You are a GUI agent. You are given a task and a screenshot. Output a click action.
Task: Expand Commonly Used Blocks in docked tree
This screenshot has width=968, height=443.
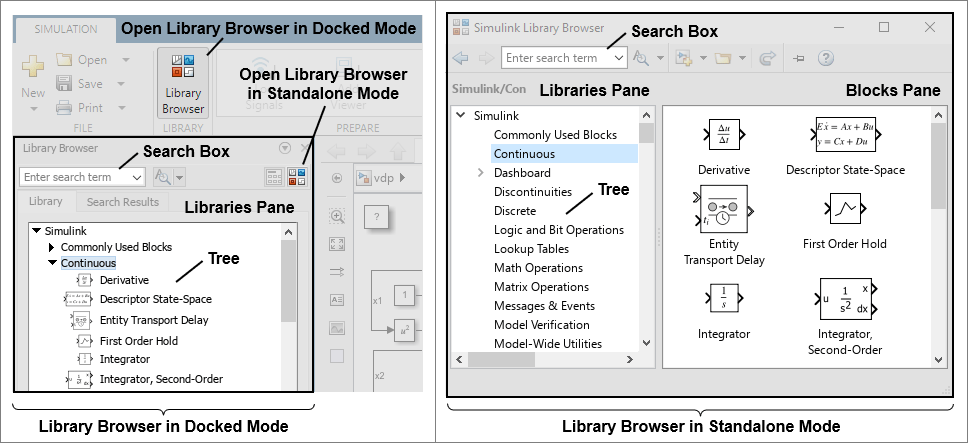(52, 247)
